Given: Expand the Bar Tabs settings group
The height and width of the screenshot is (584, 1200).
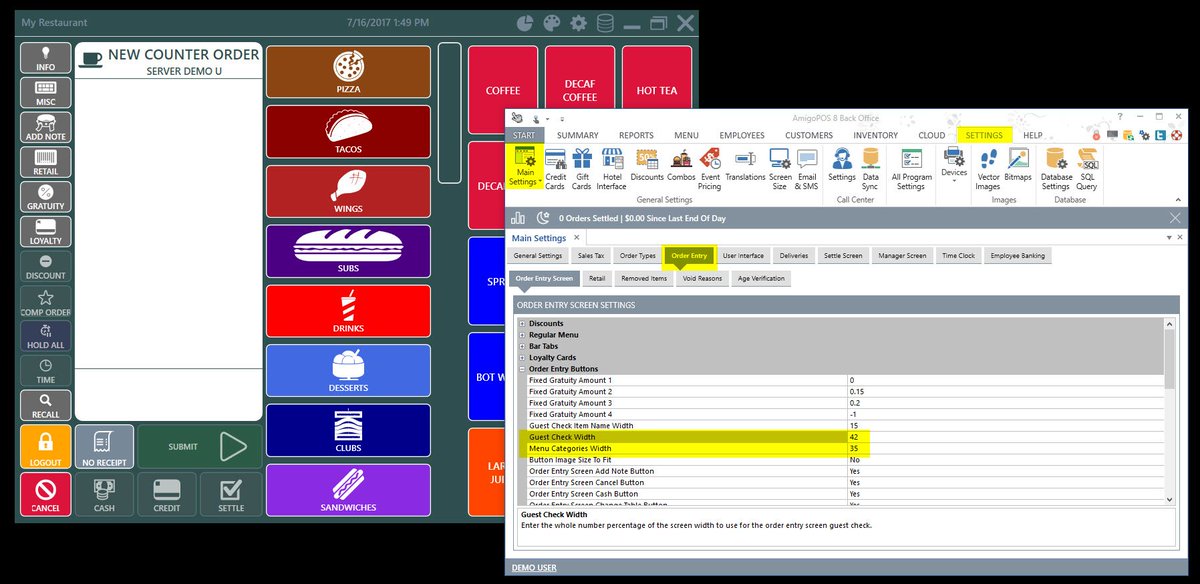Looking at the screenshot, I should 522,346.
